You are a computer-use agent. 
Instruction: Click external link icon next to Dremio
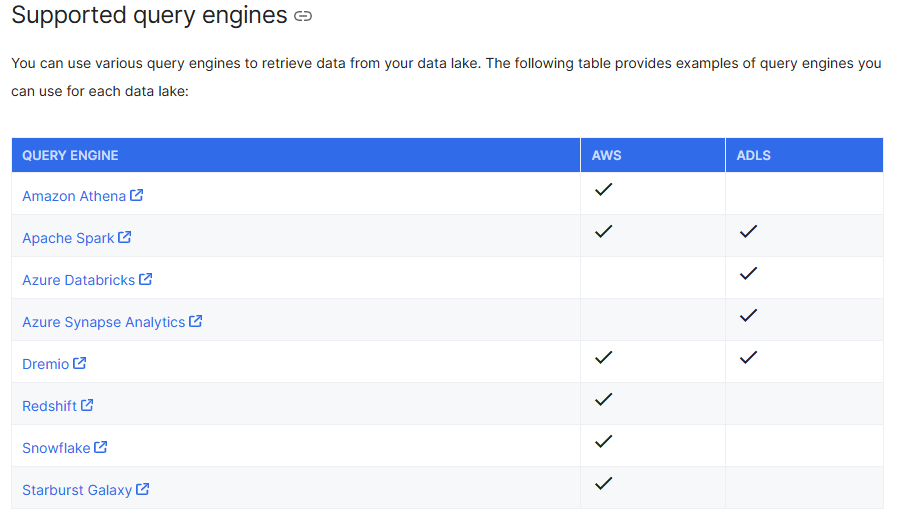(x=80, y=364)
